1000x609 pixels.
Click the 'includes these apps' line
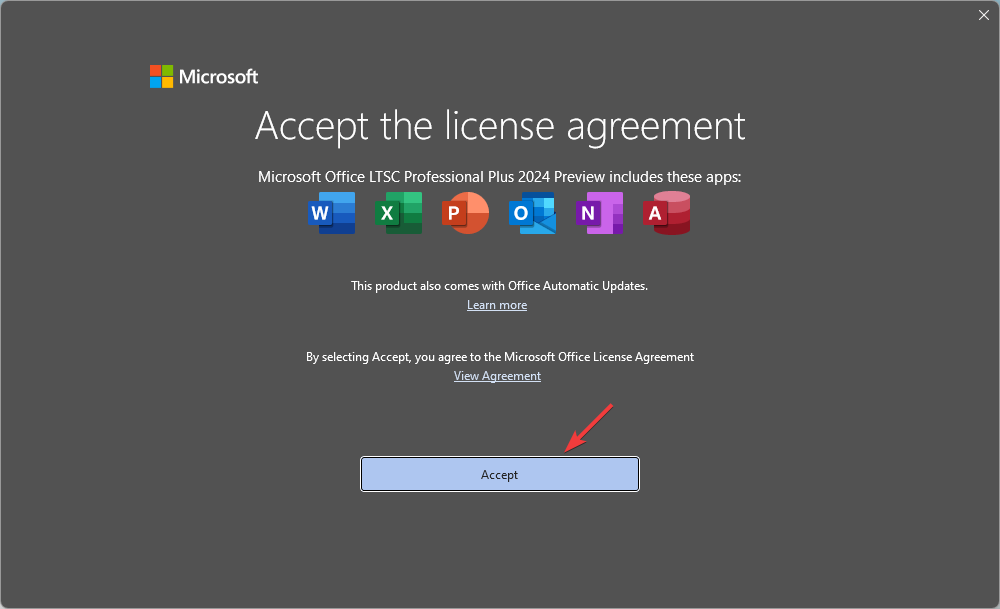coord(499,177)
